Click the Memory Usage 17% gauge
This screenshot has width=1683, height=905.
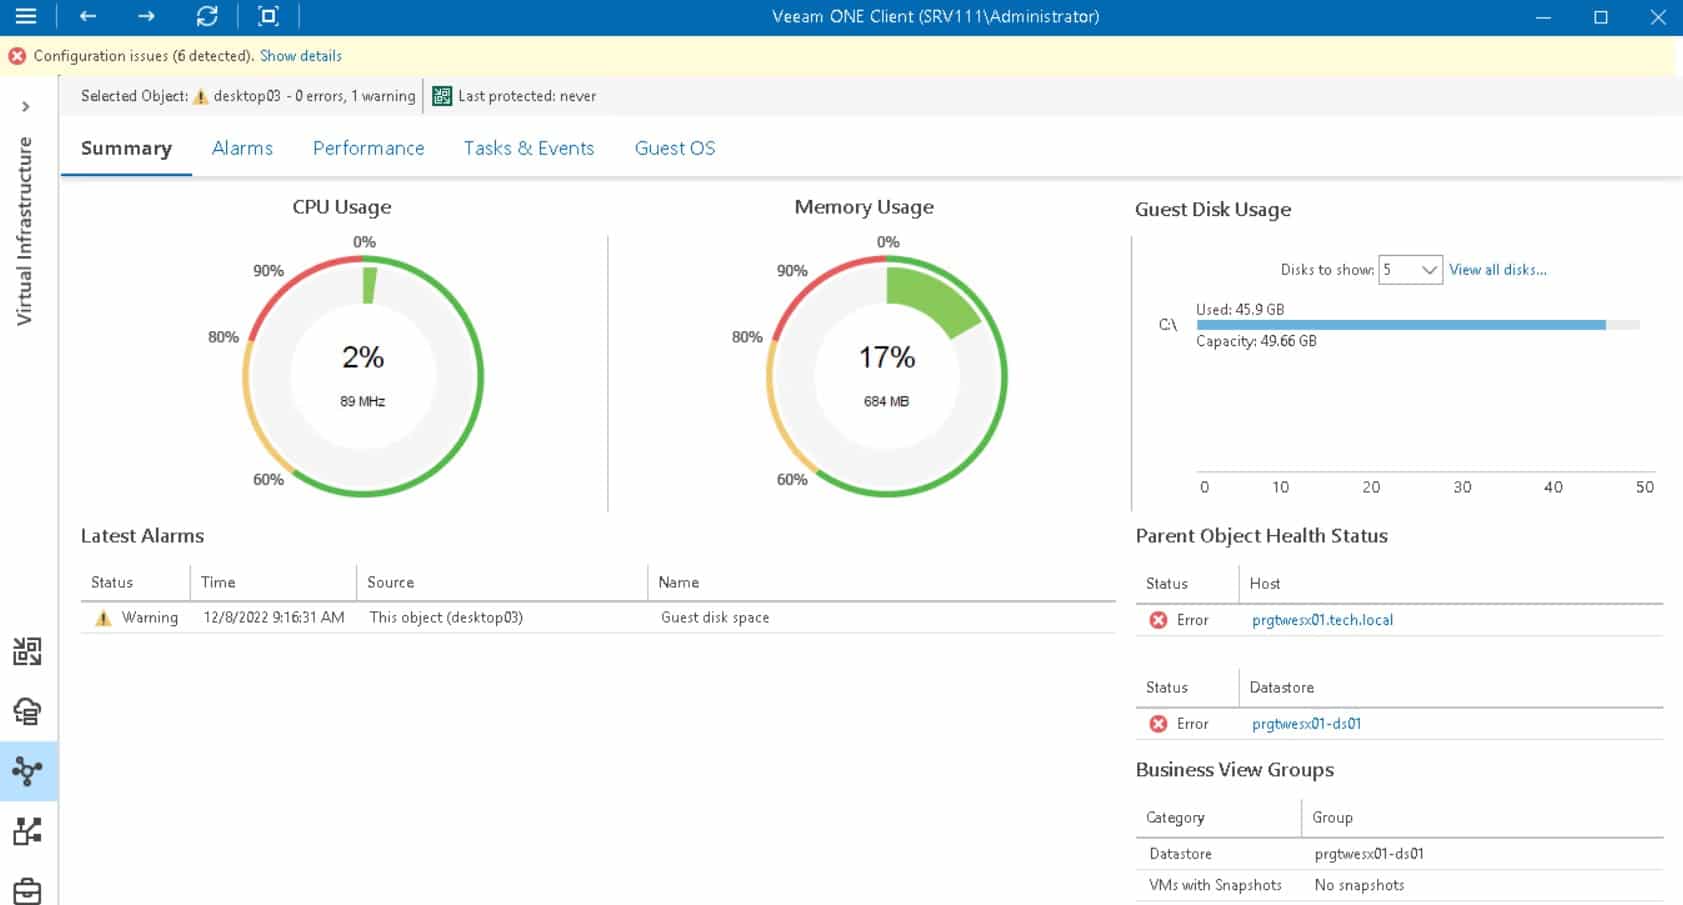(887, 376)
